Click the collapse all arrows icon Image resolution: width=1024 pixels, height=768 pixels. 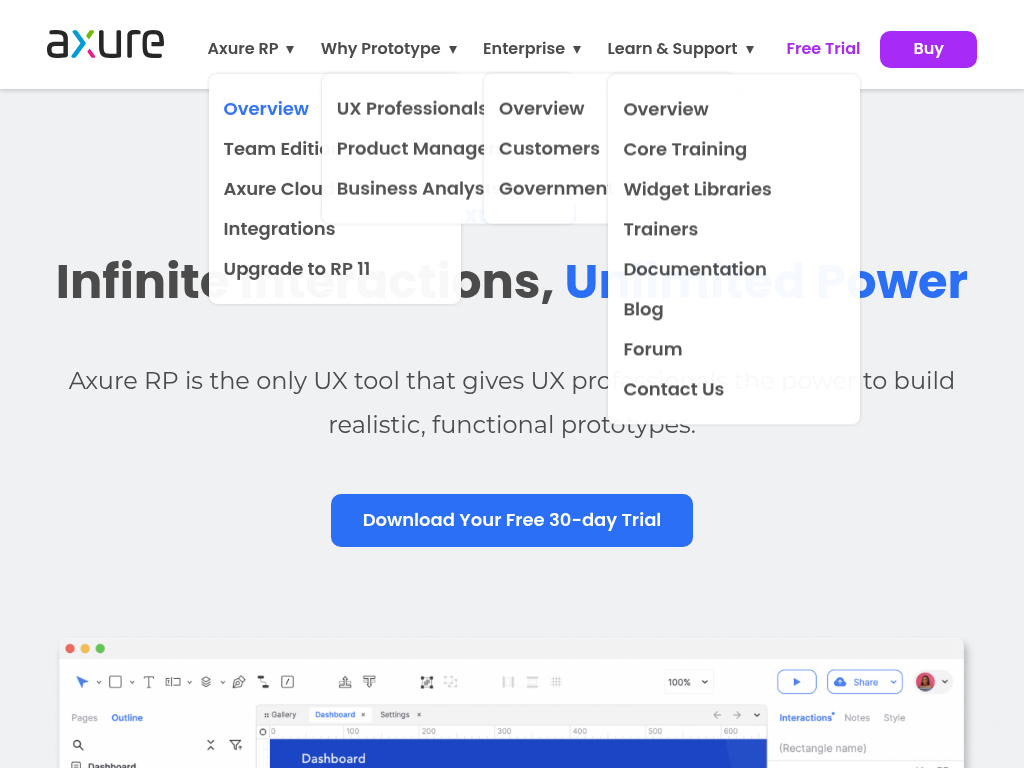click(x=210, y=744)
